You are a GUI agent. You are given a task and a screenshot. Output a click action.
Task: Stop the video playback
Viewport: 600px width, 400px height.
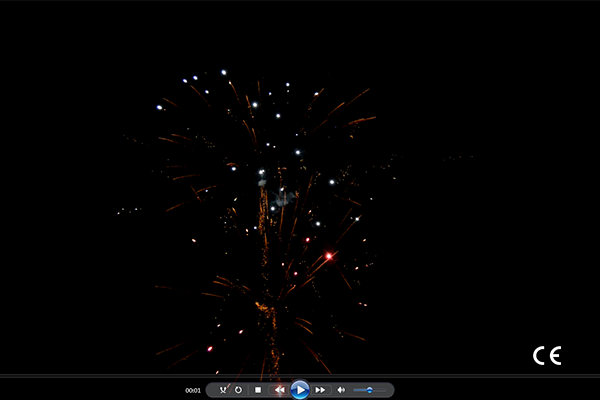point(258,390)
